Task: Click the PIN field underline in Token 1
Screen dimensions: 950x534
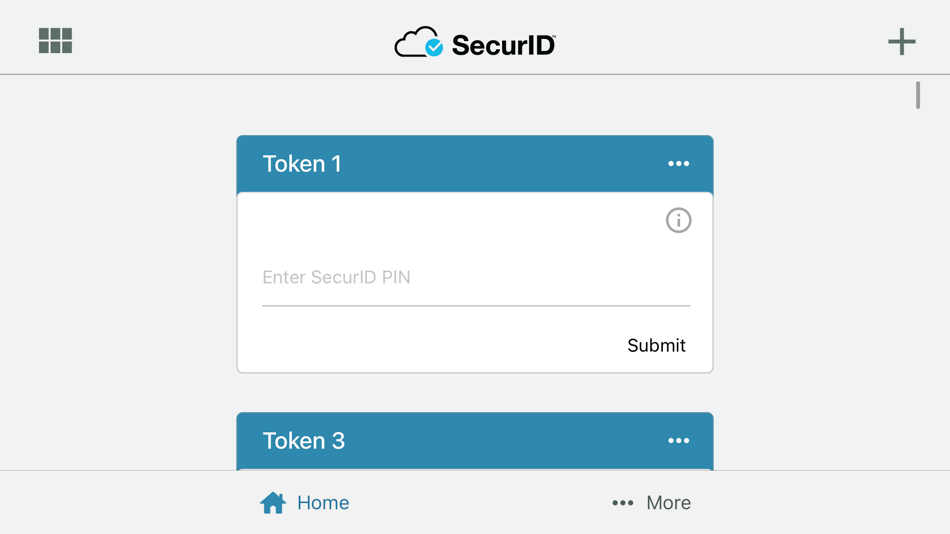Action: [x=475, y=305]
